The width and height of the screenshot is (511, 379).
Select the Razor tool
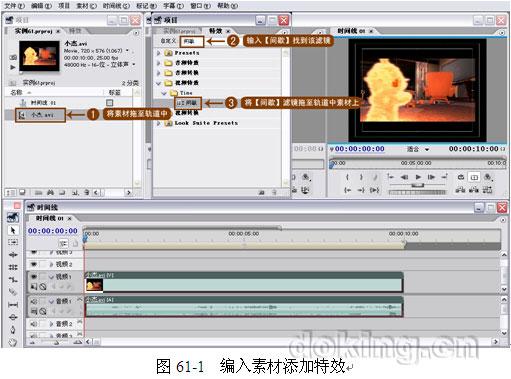(13, 292)
